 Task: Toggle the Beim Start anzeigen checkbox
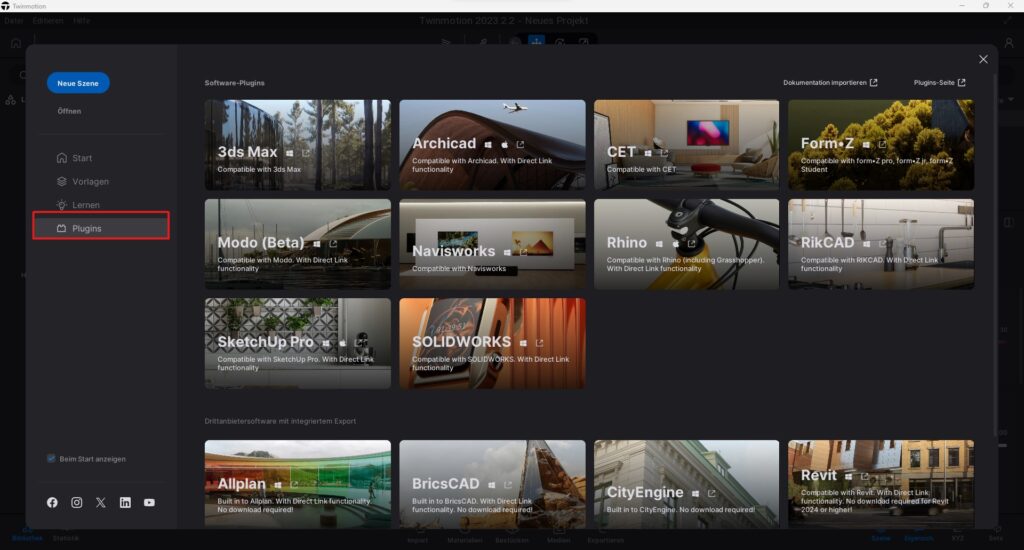pyautogui.click(x=51, y=459)
